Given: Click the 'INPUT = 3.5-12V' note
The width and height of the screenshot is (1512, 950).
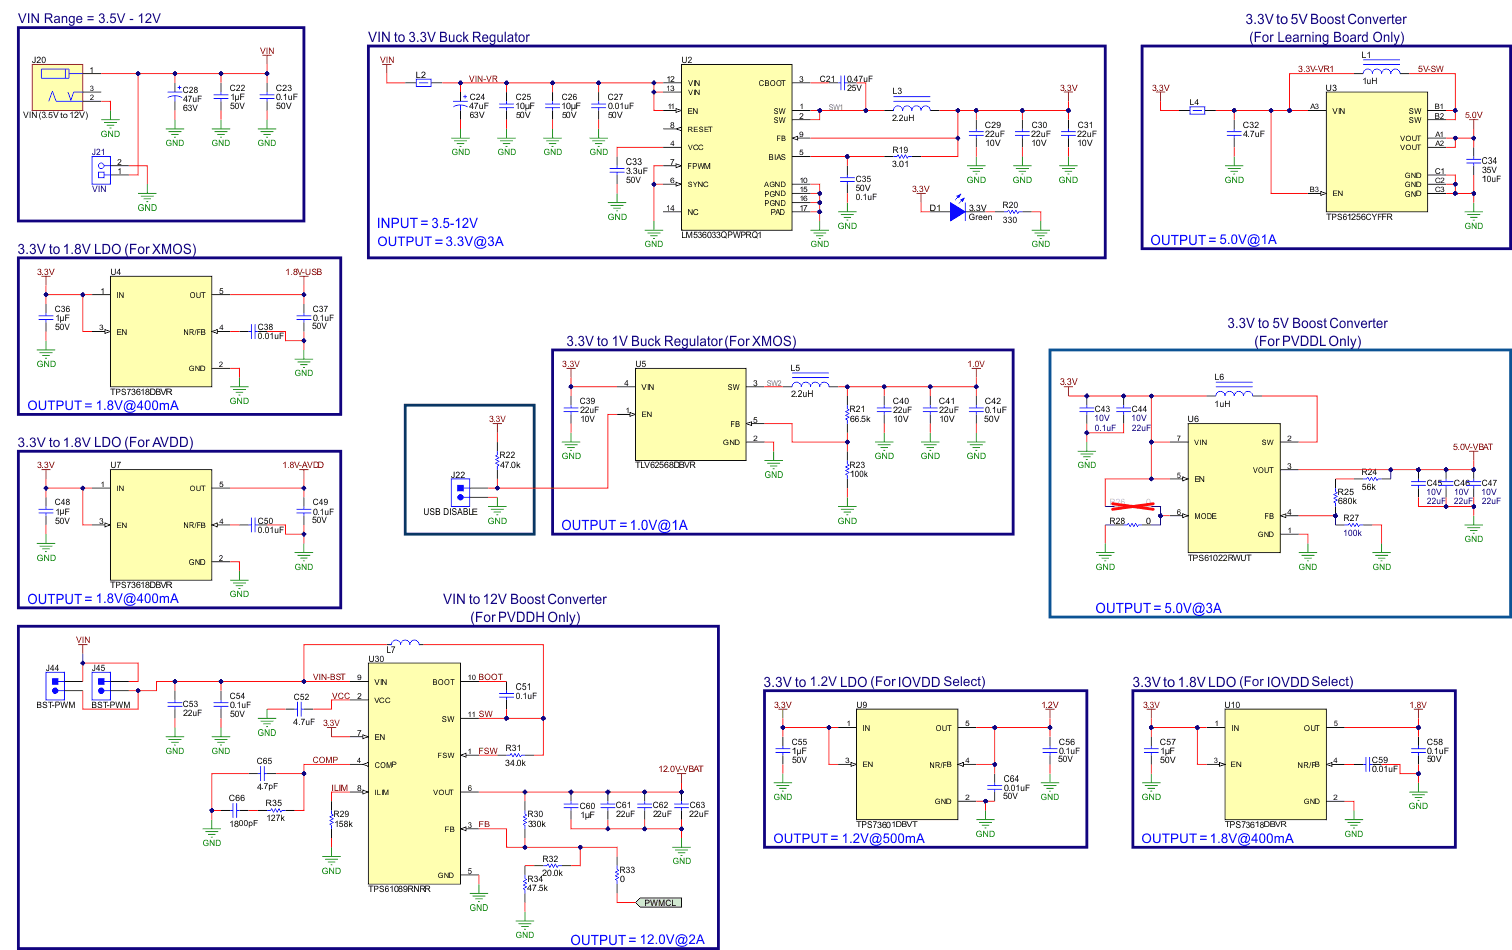Looking at the screenshot, I should click(427, 223).
